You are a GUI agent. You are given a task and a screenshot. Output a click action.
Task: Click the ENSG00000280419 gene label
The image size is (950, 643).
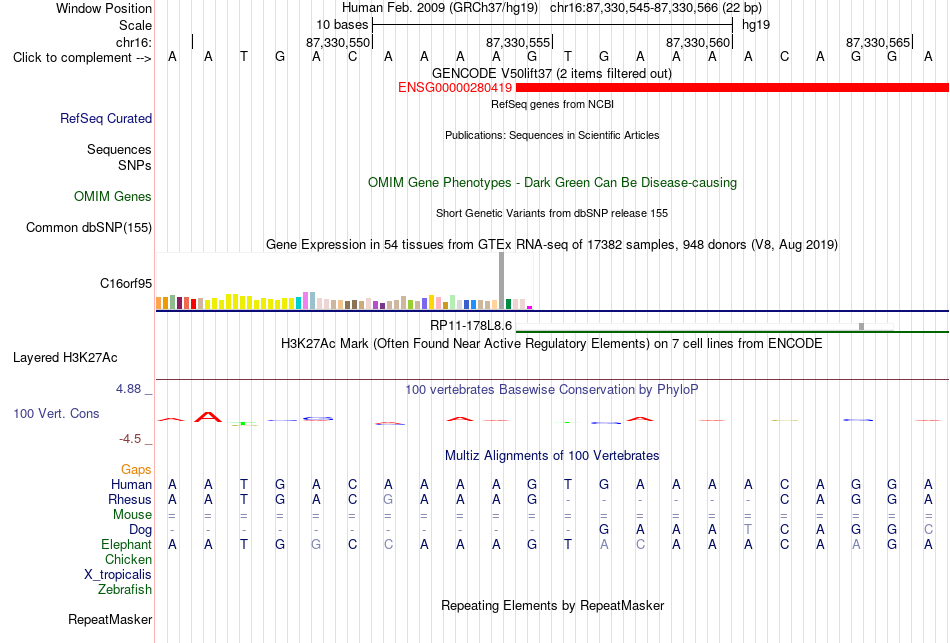click(454, 88)
